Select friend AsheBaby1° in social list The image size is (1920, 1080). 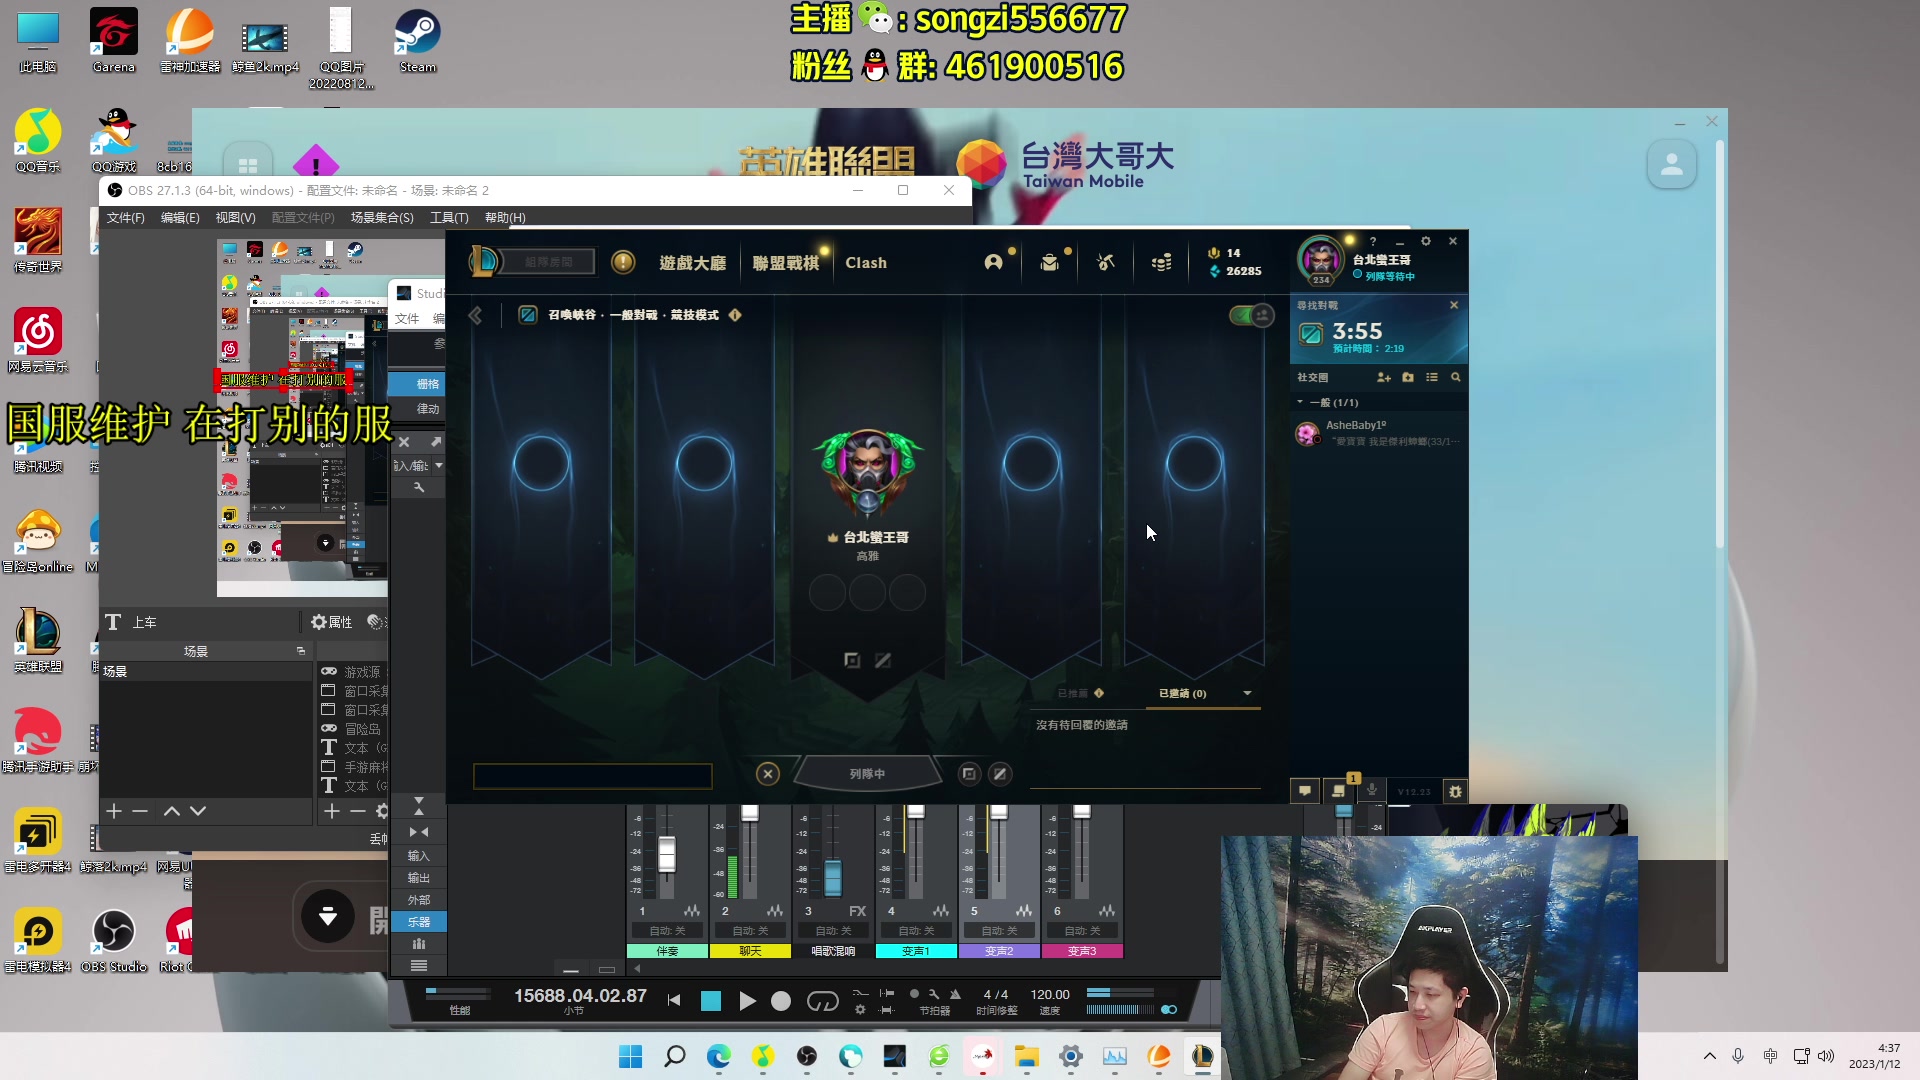[1379, 433]
